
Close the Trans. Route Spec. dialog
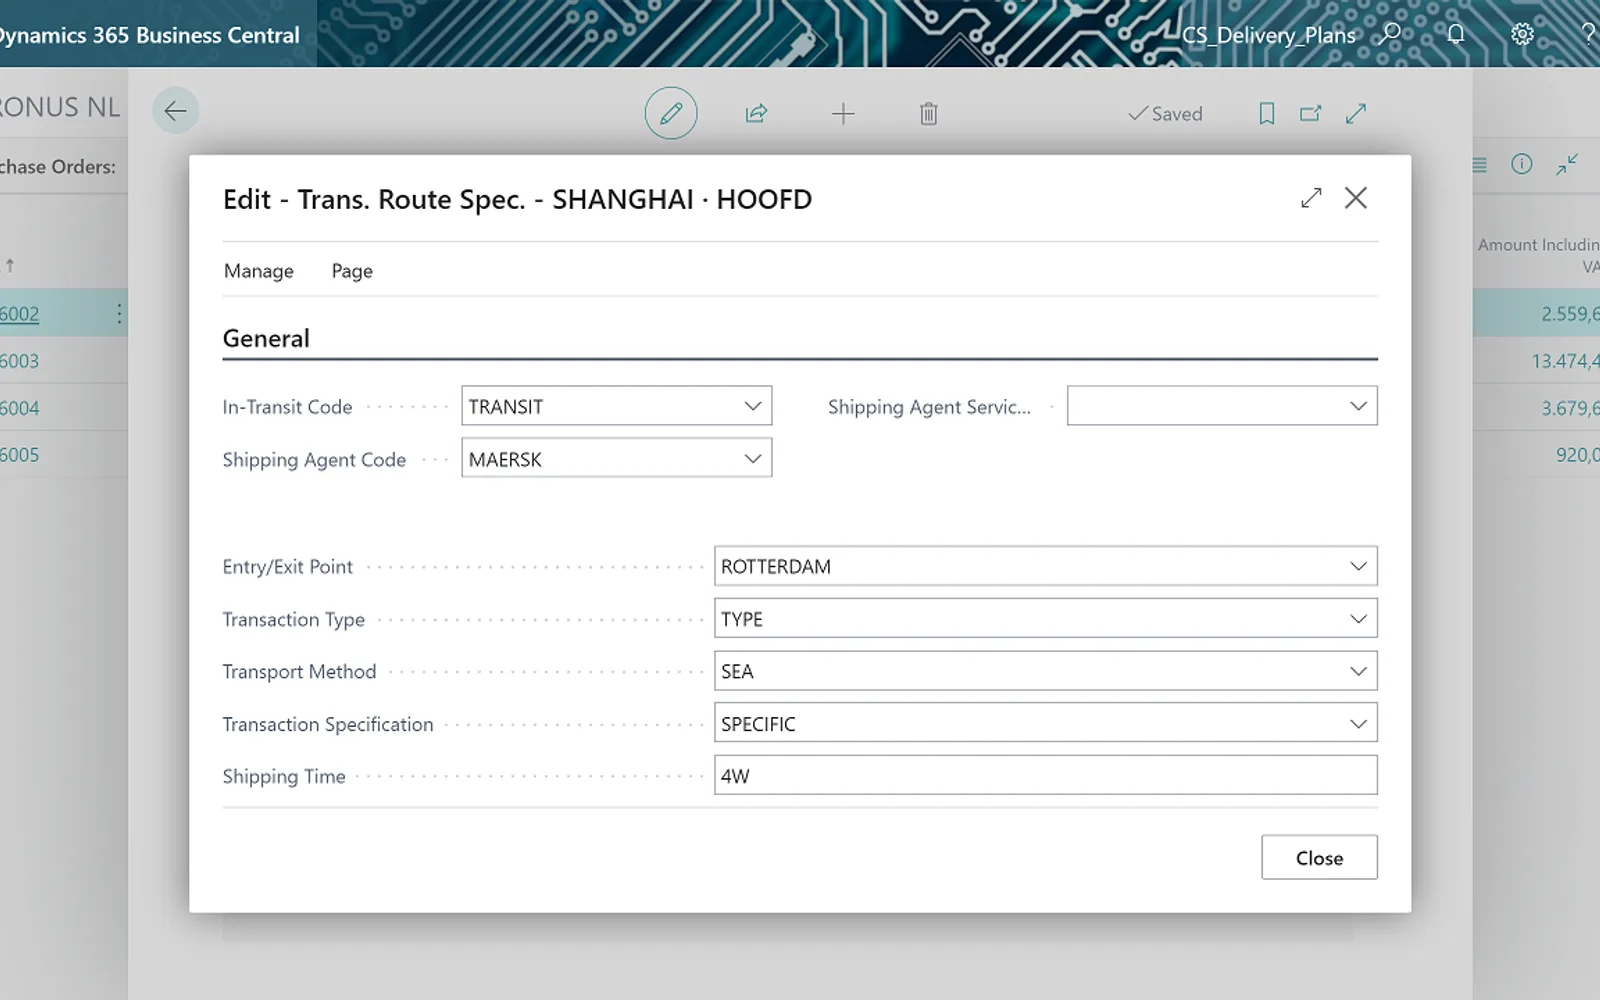pyautogui.click(x=1356, y=198)
